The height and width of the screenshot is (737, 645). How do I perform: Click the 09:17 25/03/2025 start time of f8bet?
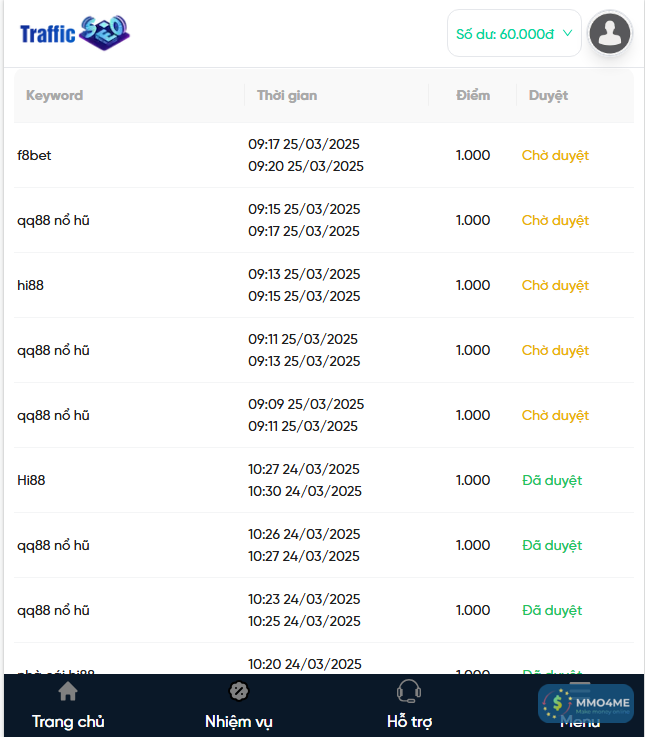click(304, 144)
